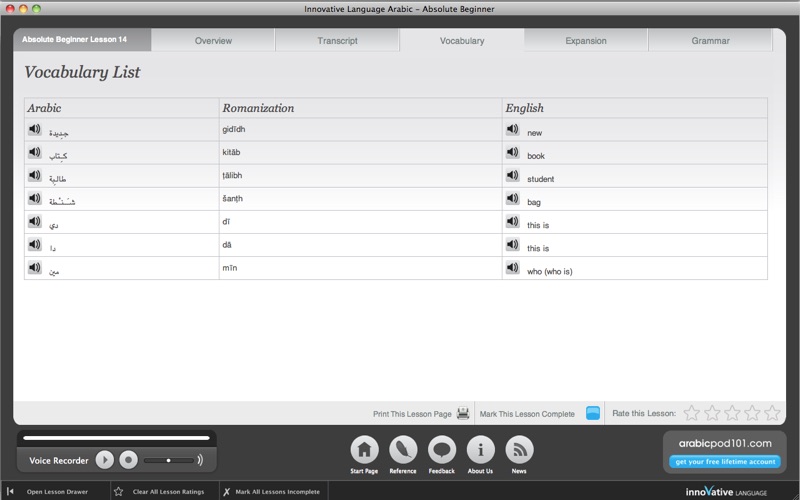
Task: Play Arabic audio for gidīdh row
Action: pyautogui.click(x=35, y=129)
